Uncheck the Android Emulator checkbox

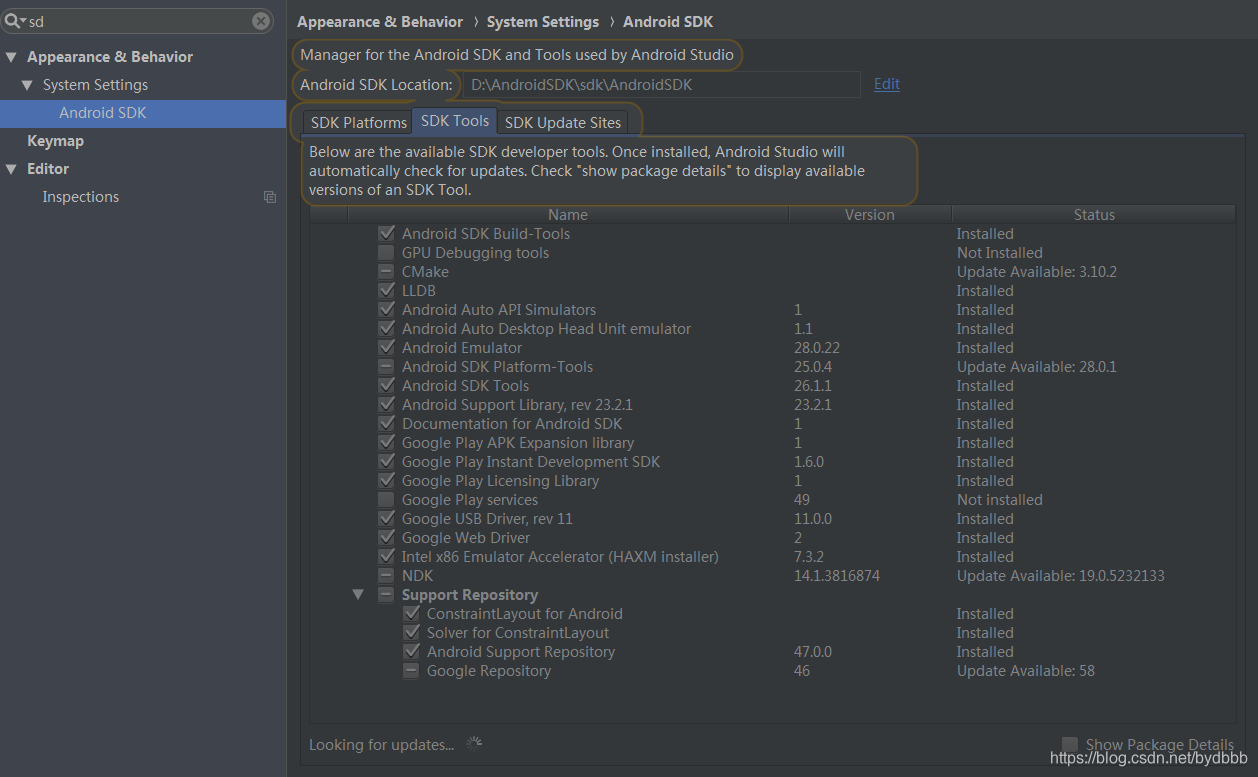point(386,348)
